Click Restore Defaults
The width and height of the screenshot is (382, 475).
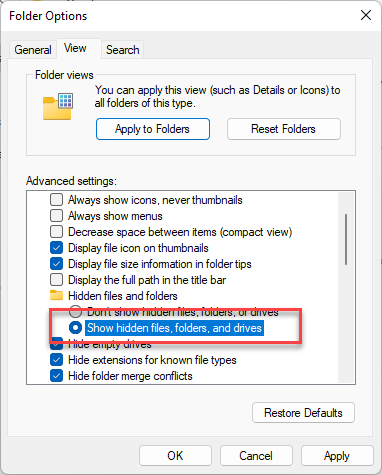coord(303,413)
